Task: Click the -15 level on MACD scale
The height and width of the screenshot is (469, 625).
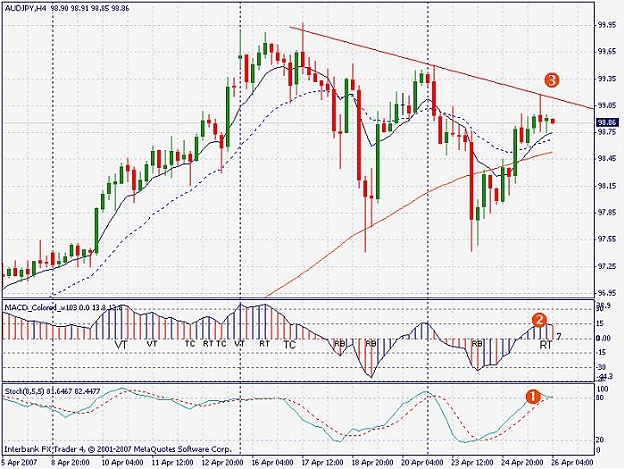Action: pos(602,352)
